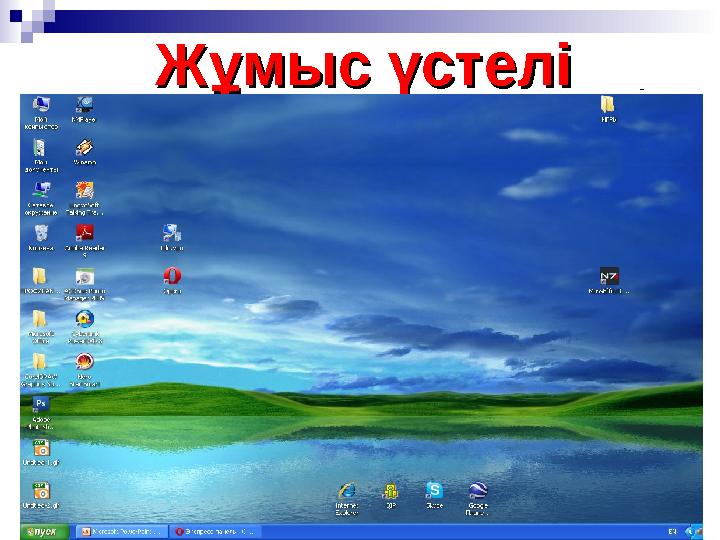Open the N7 Mass Effect shortcut
This screenshot has height=540, width=720.
pyautogui.click(x=609, y=276)
